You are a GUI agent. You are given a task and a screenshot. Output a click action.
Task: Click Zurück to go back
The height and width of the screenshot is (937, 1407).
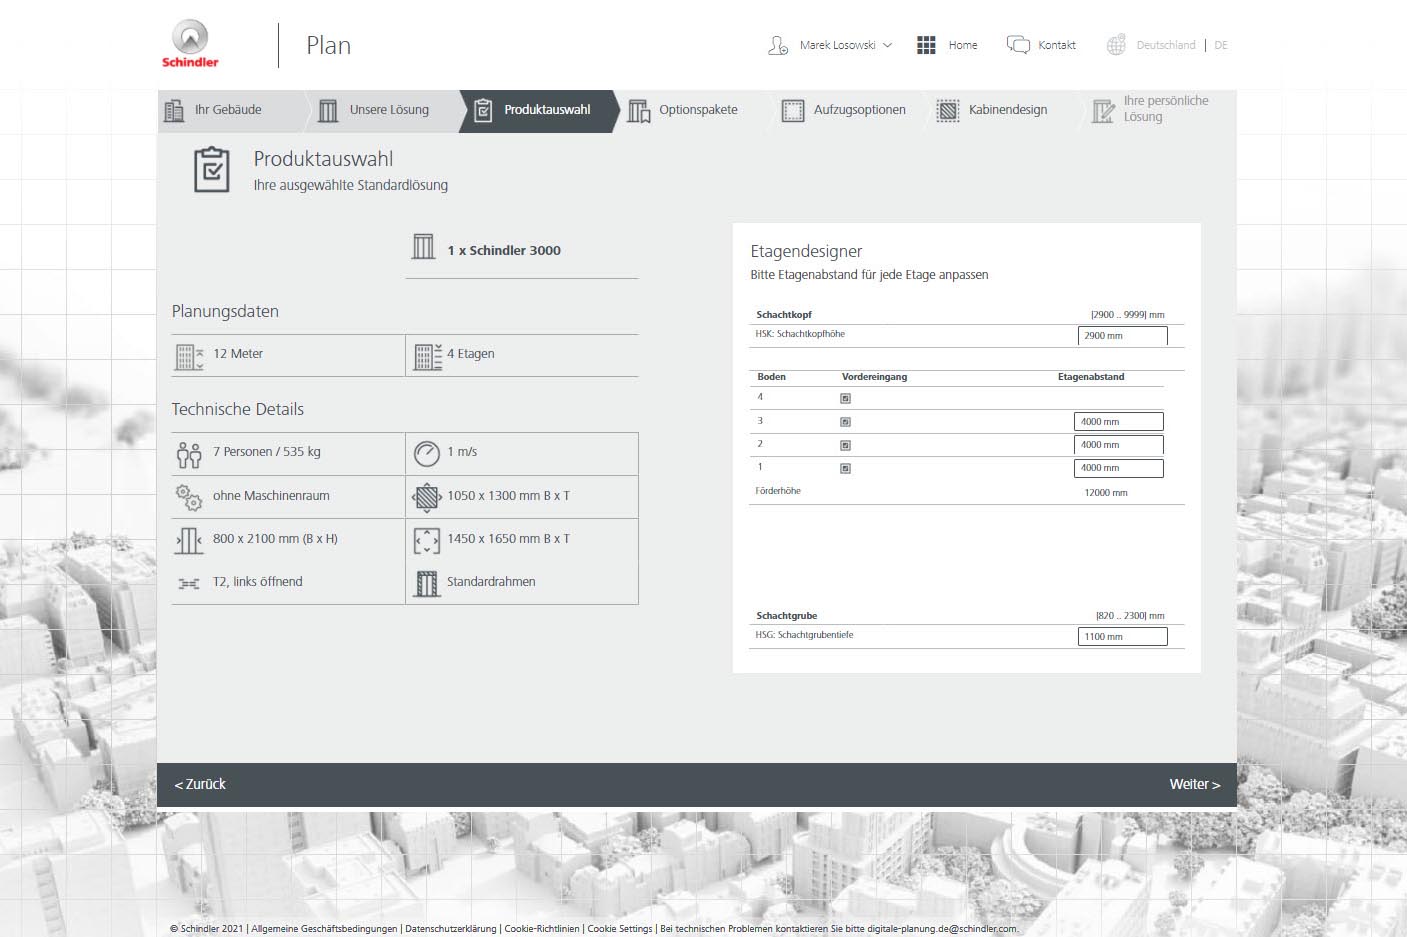(200, 785)
